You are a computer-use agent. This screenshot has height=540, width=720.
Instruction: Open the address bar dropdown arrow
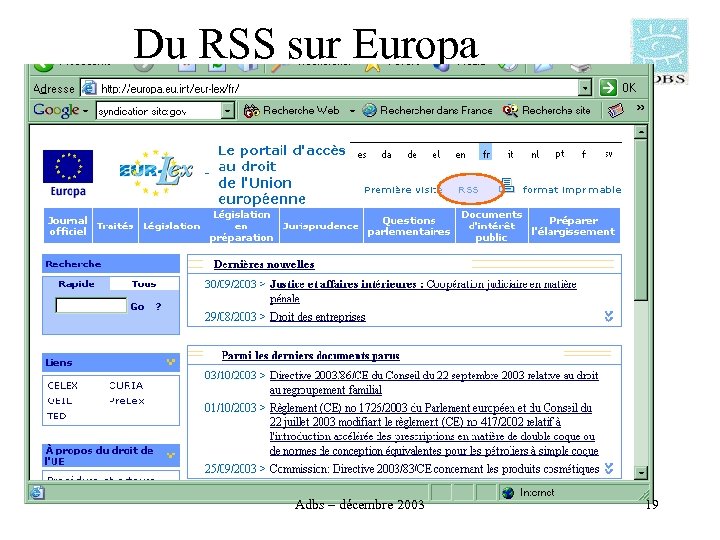pyautogui.click(x=584, y=88)
